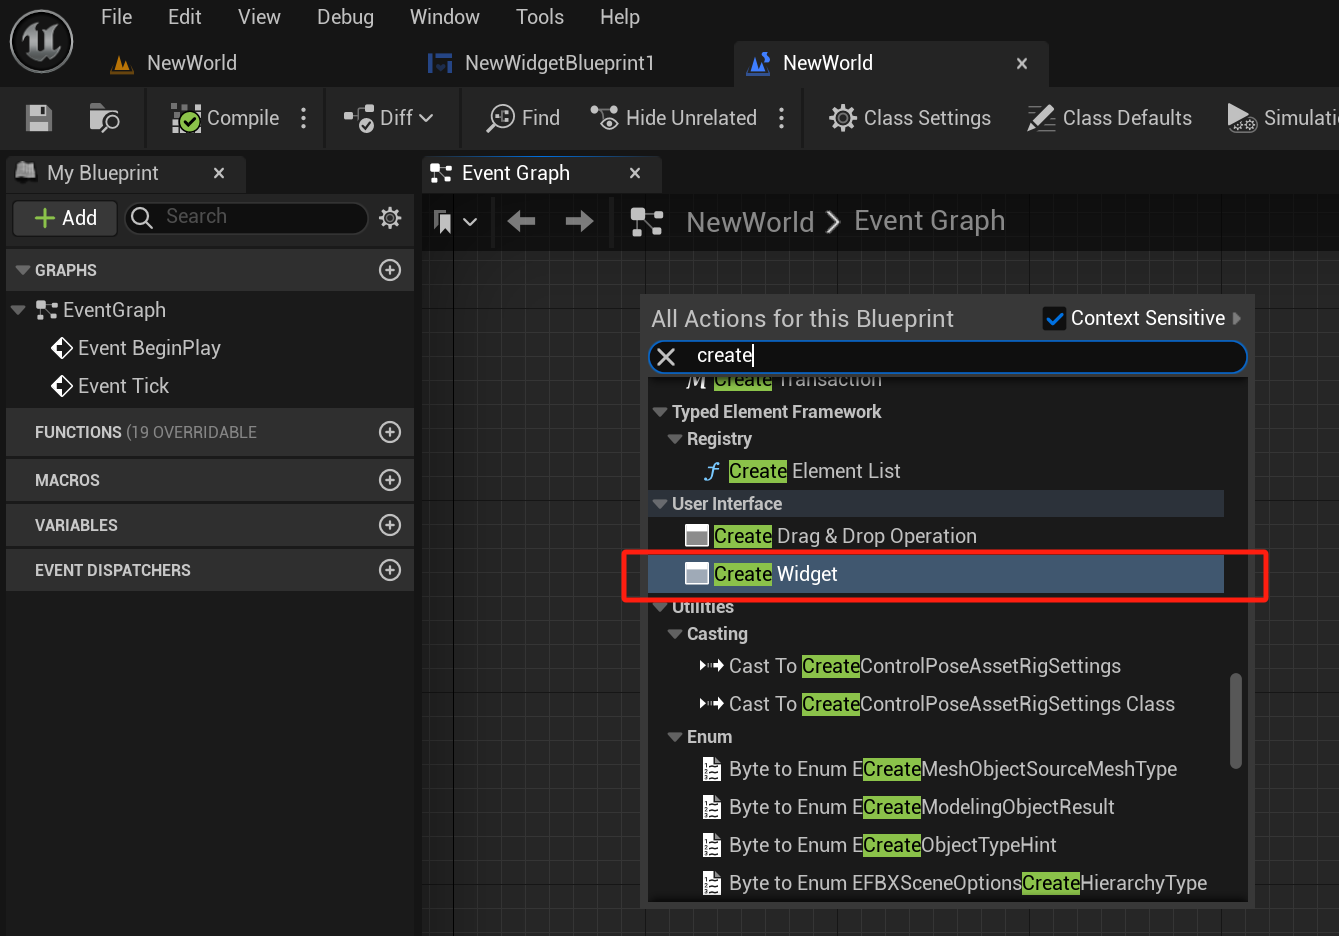This screenshot has width=1339, height=936.
Task: Collapse the Enum subcategory
Action: coord(675,737)
